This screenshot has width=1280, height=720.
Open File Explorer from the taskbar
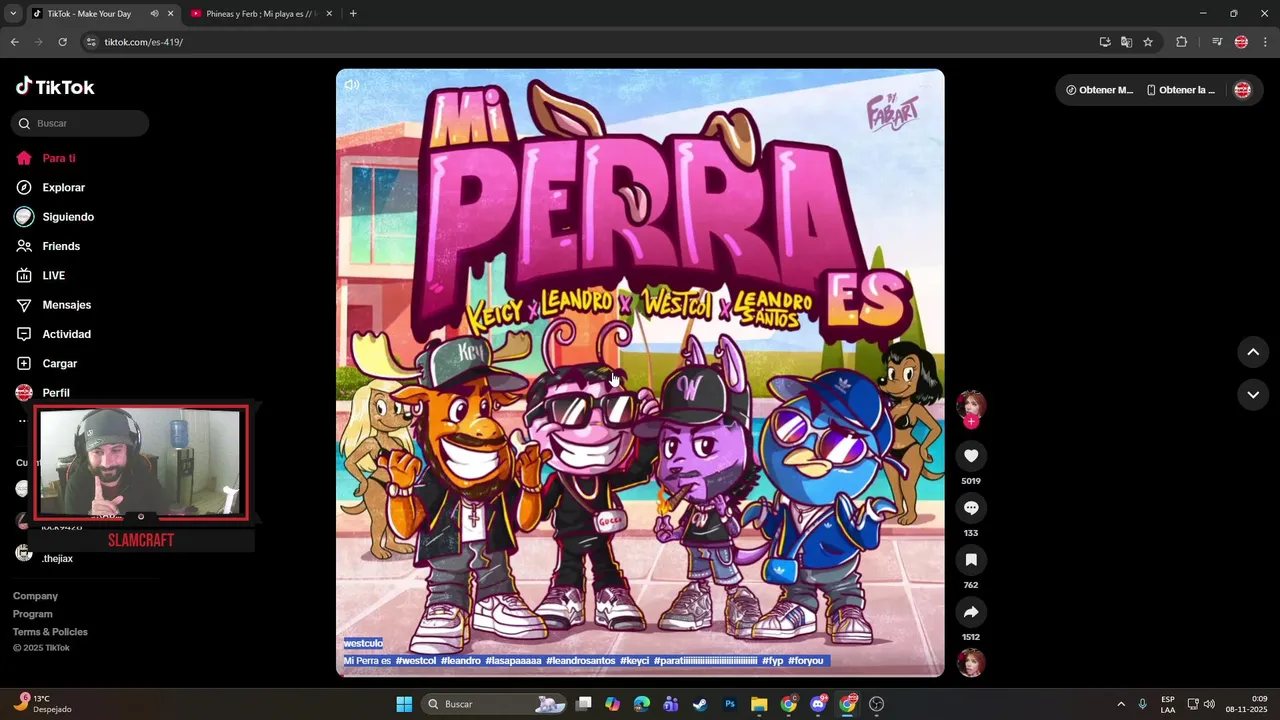point(759,704)
